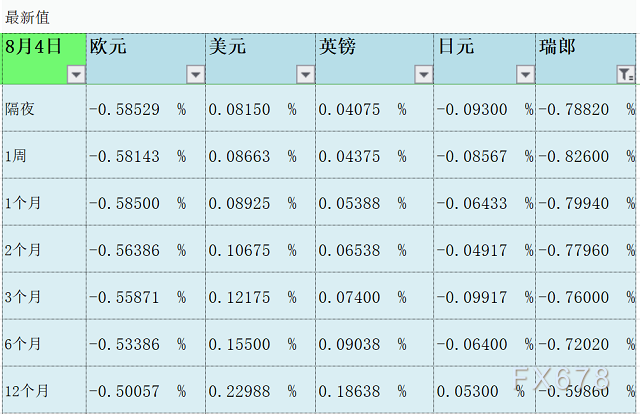Click the 最新值 title text
Image resolution: width=640 pixels, height=414 pixels.
point(27,18)
